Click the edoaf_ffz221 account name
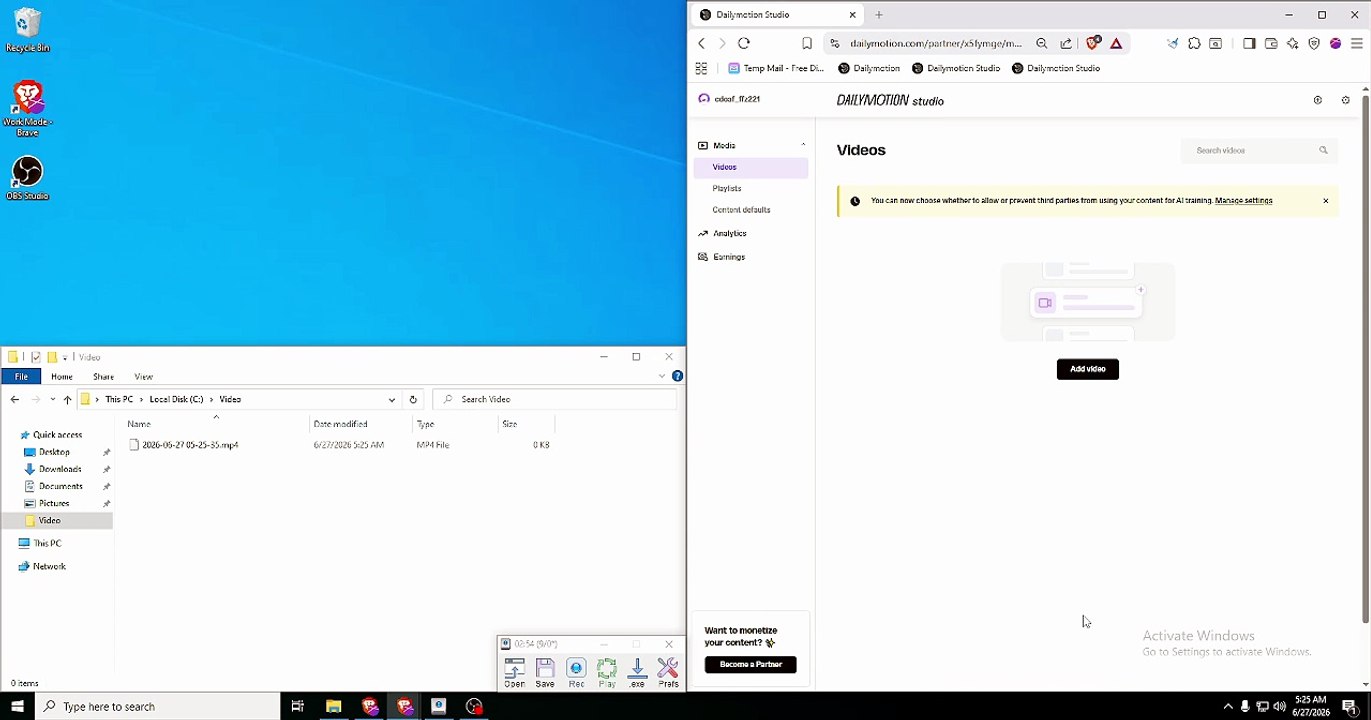This screenshot has width=1371, height=720. 737,99
